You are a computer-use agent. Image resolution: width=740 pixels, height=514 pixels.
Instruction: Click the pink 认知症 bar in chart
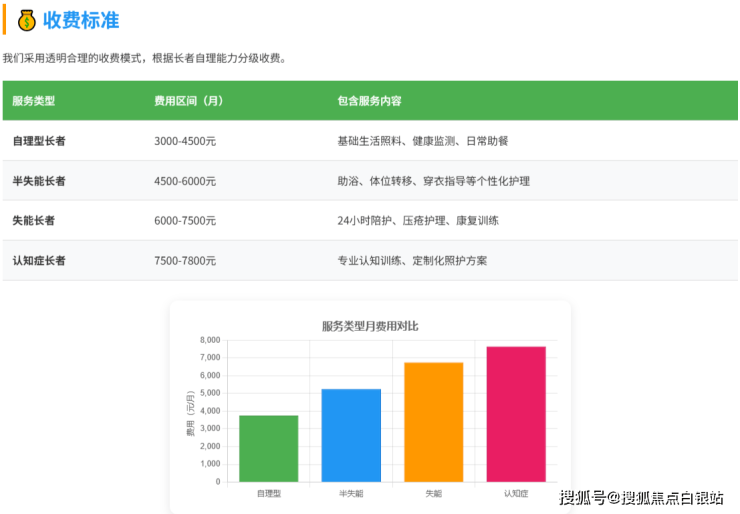pos(516,414)
